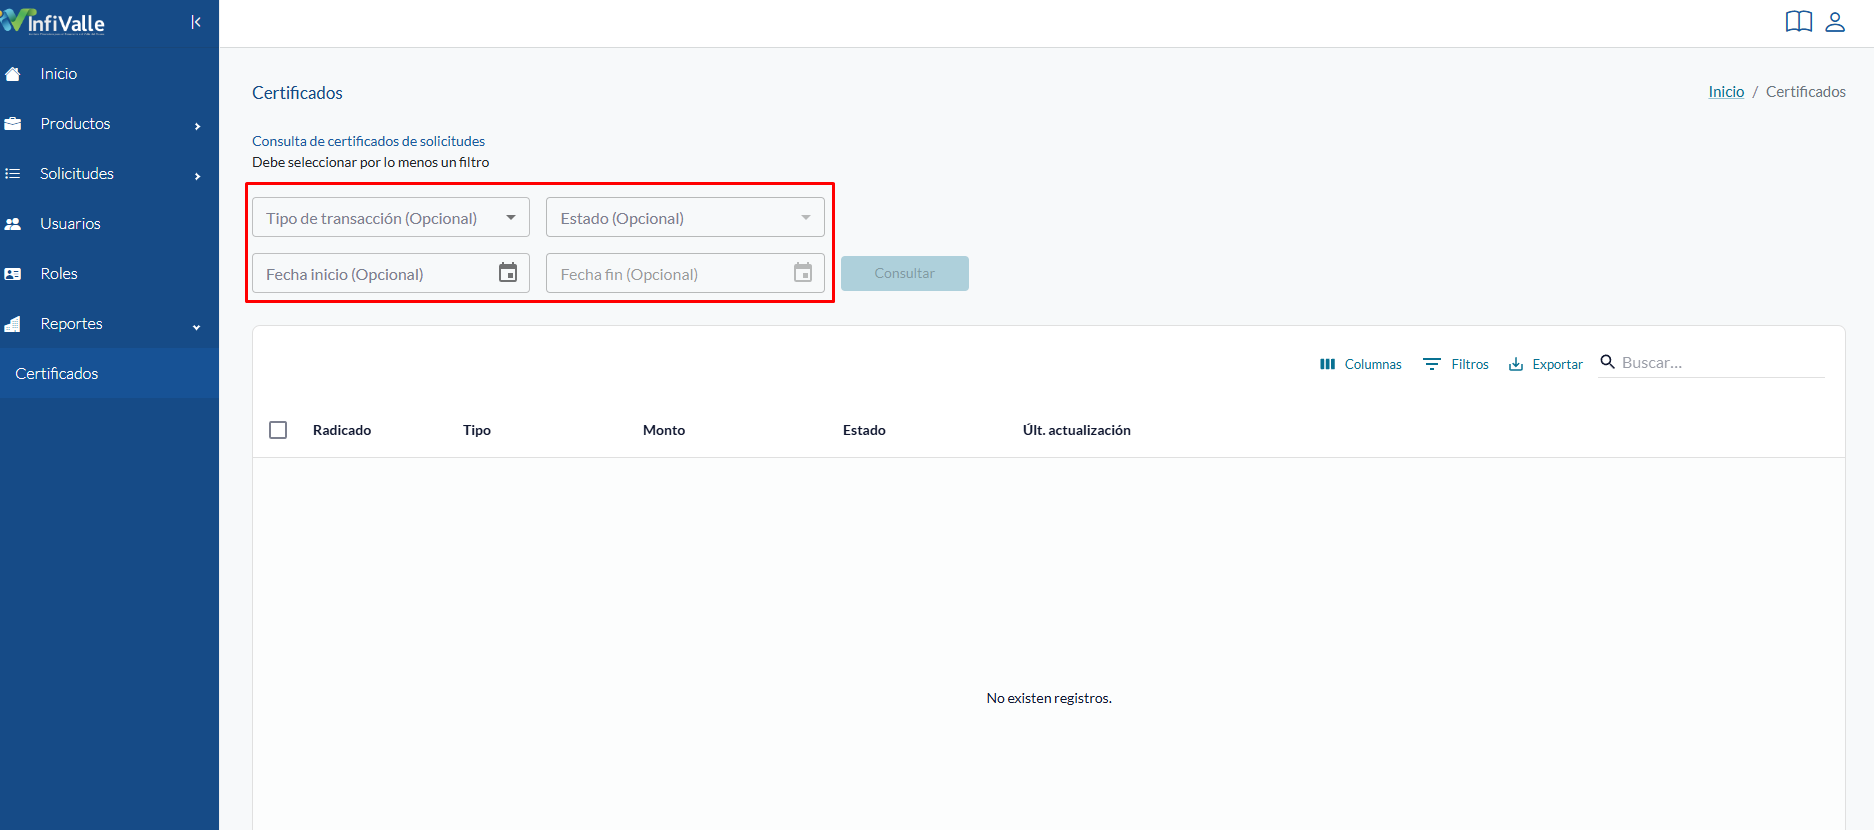
Task: Click the search magnifier icon
Action: (1608, 362)
